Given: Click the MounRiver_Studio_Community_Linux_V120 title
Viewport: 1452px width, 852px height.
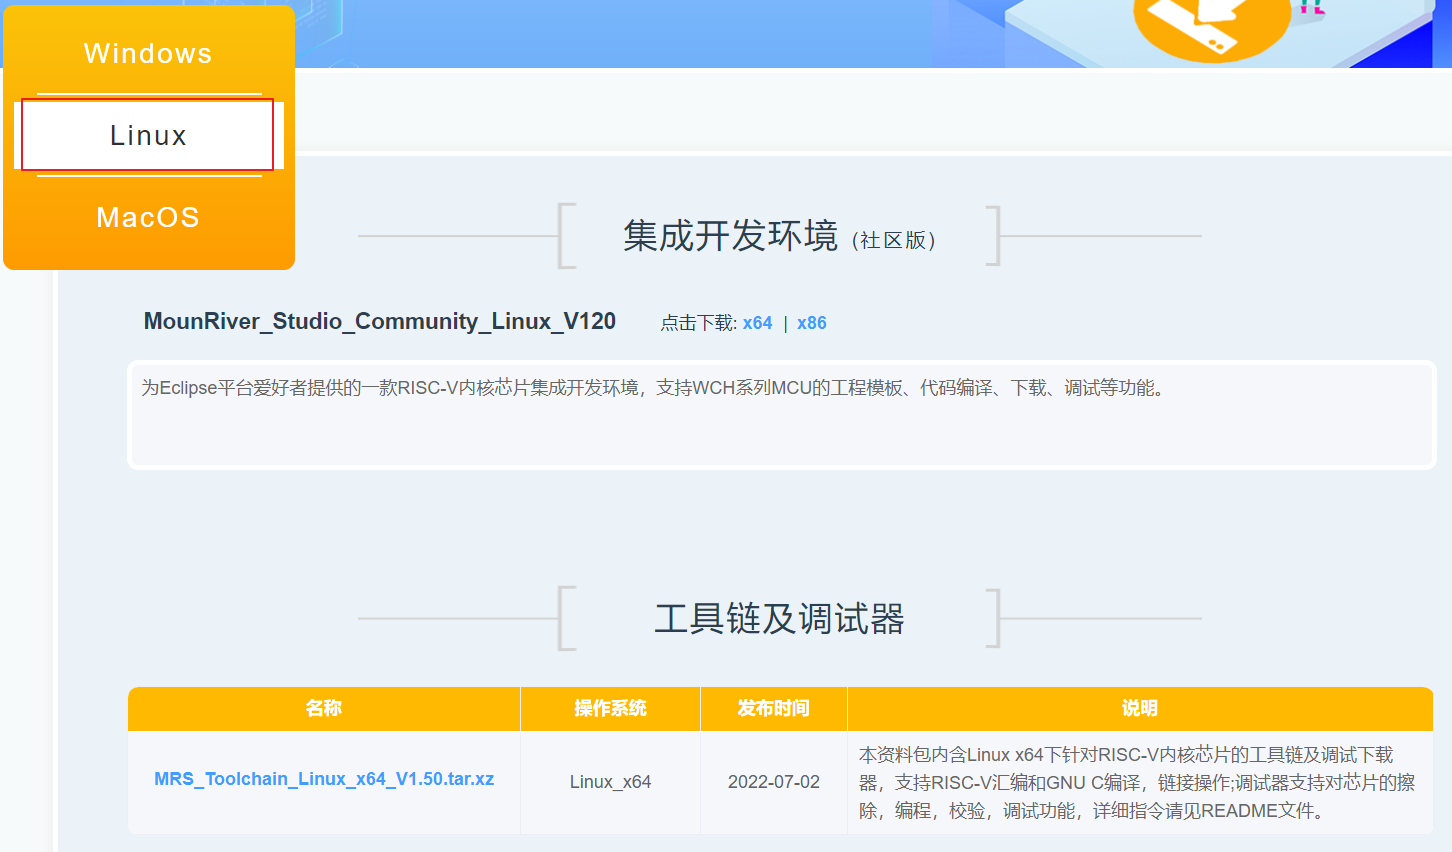Looking at the screenshot, I should pyautogui.click(x=380, y=321).
